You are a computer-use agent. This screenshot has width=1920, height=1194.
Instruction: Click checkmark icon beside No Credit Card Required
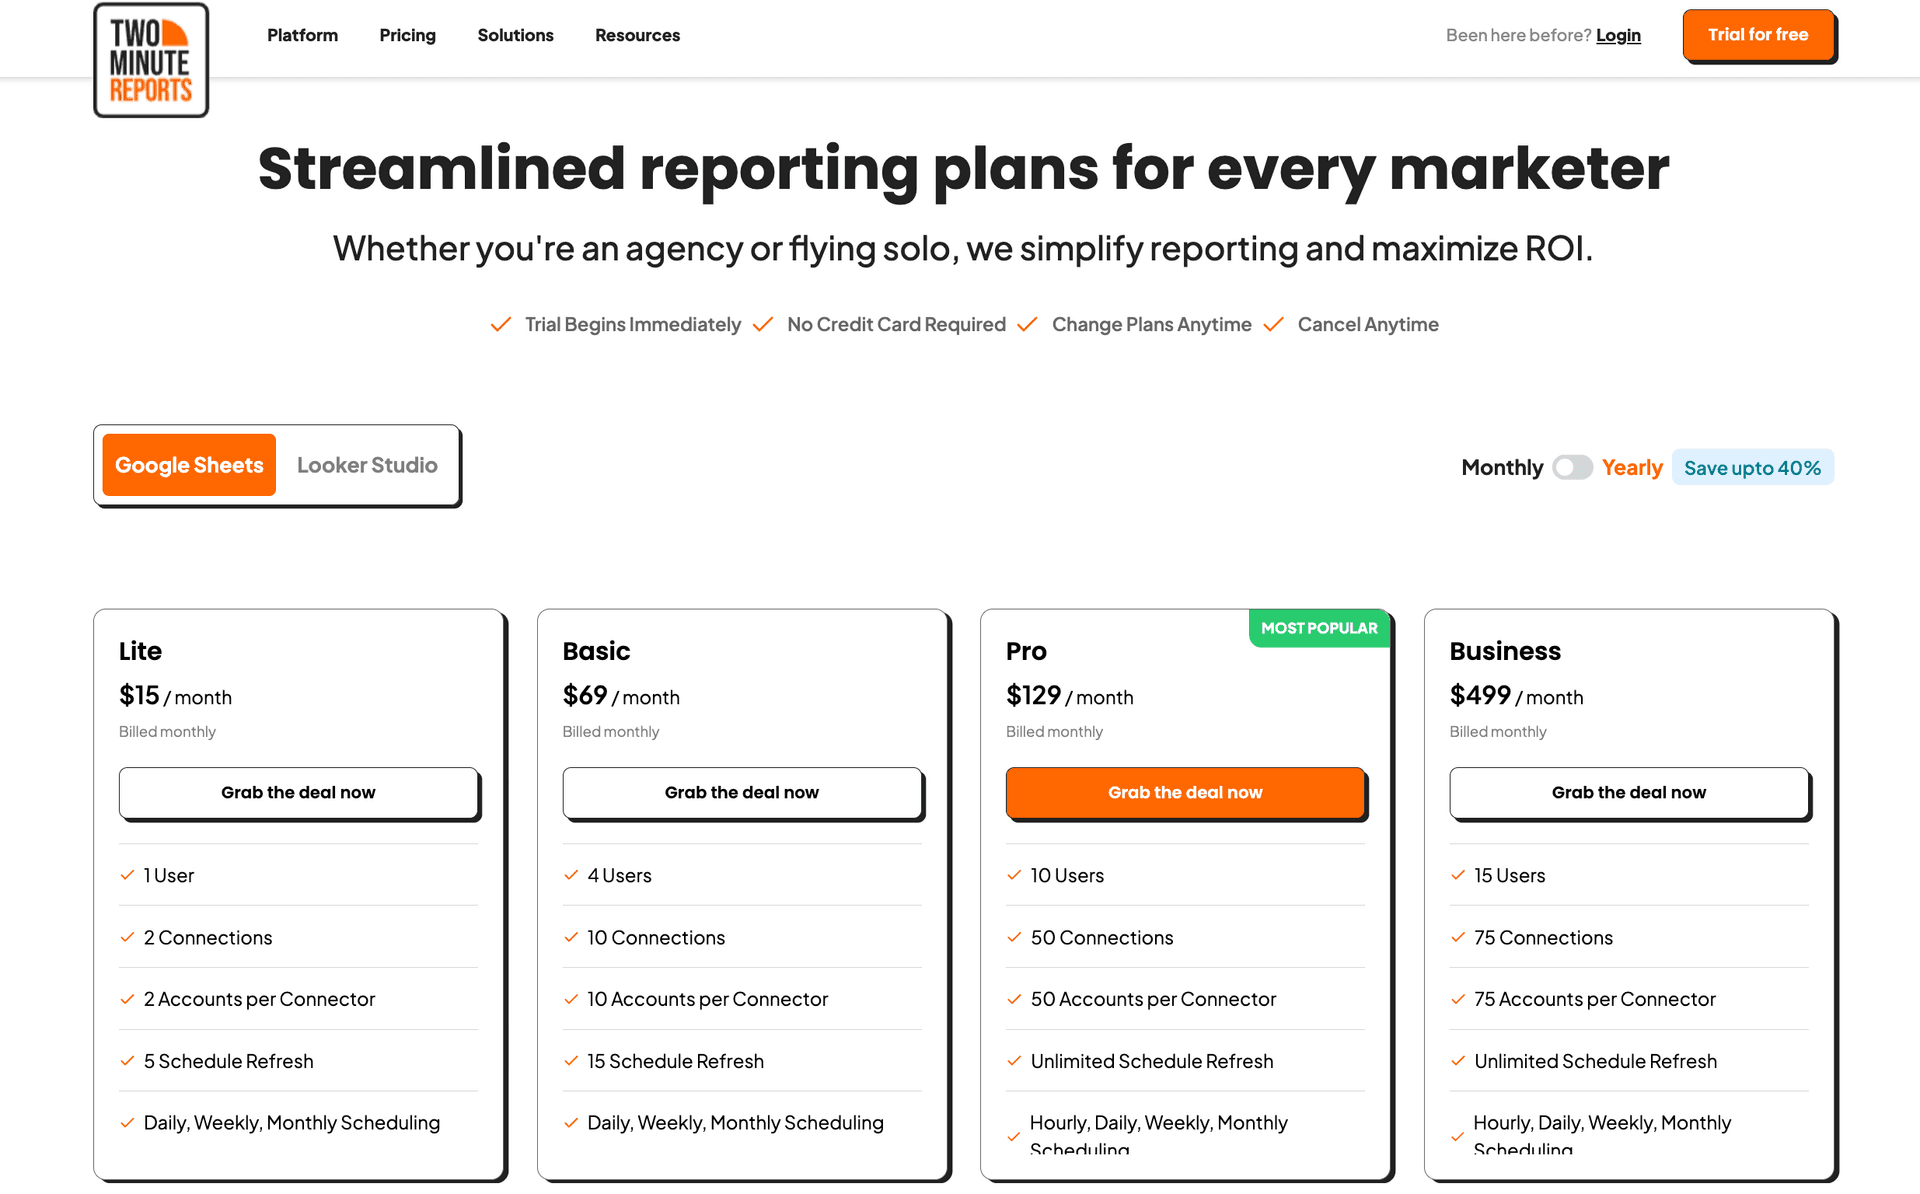[763, 325]
